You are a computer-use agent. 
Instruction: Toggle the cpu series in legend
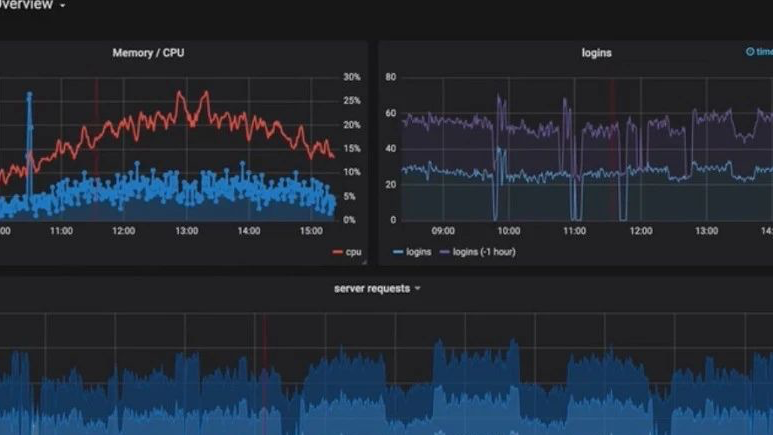pyautogui.click(x=353, y=252)
